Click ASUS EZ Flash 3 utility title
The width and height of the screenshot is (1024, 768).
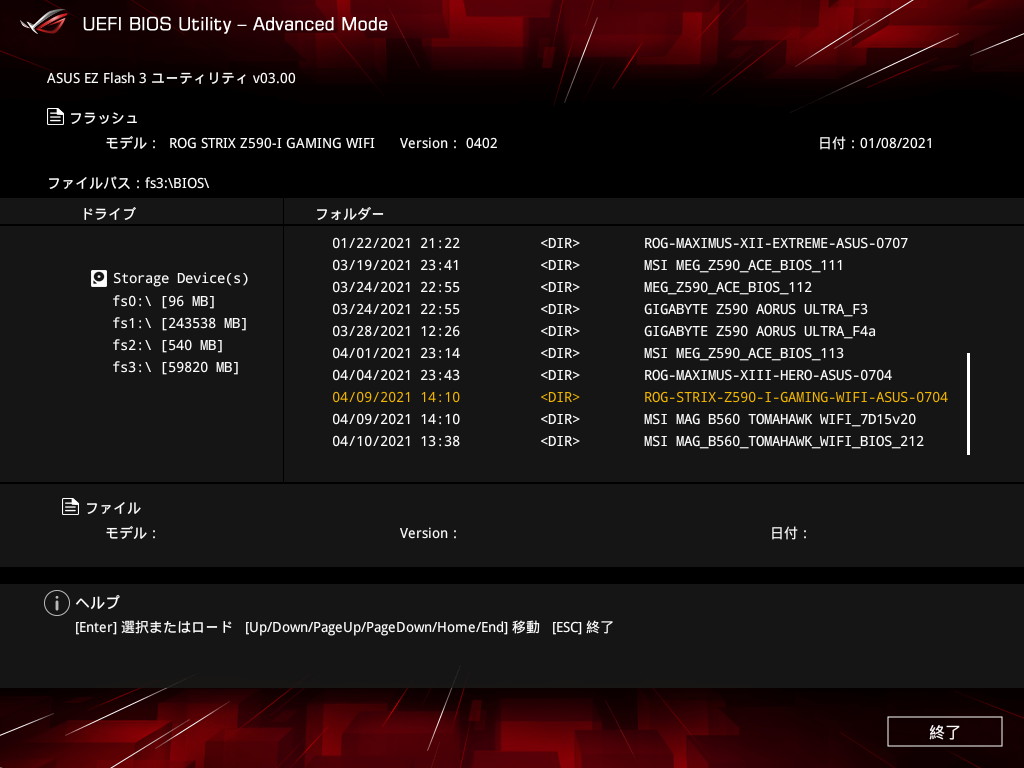click(171, 78)
